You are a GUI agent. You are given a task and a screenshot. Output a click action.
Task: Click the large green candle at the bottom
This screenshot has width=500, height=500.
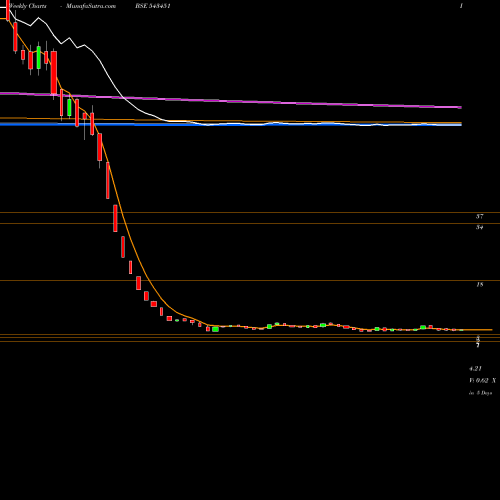coord(215,329)
